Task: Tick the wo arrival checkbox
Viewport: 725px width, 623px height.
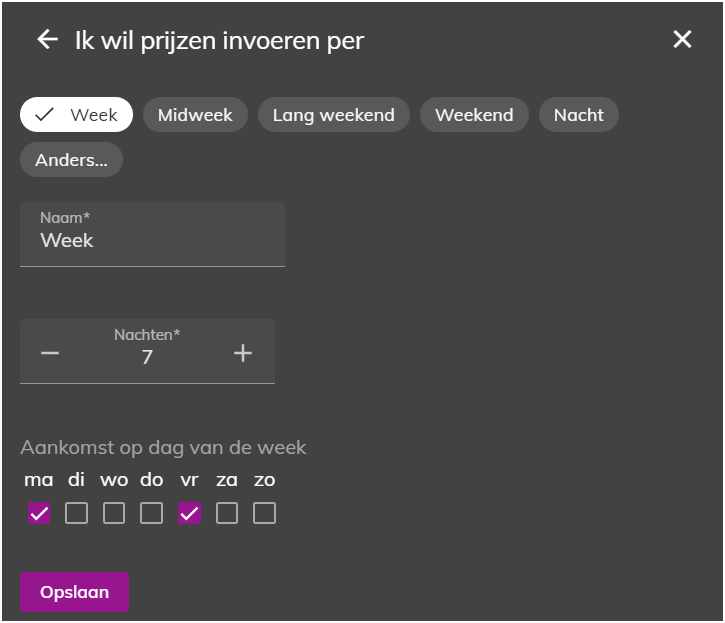Action: tap(114, 513)
